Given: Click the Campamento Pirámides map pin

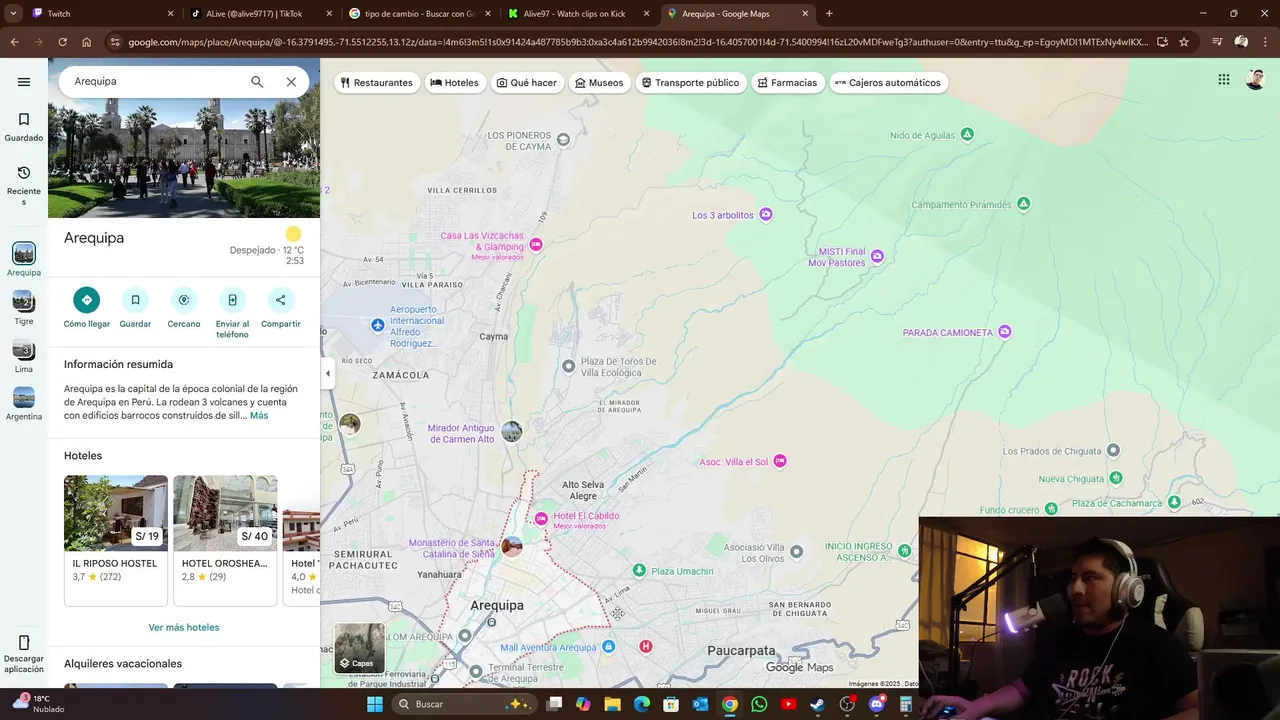Looking at the screenshot, I should 1023,204.
